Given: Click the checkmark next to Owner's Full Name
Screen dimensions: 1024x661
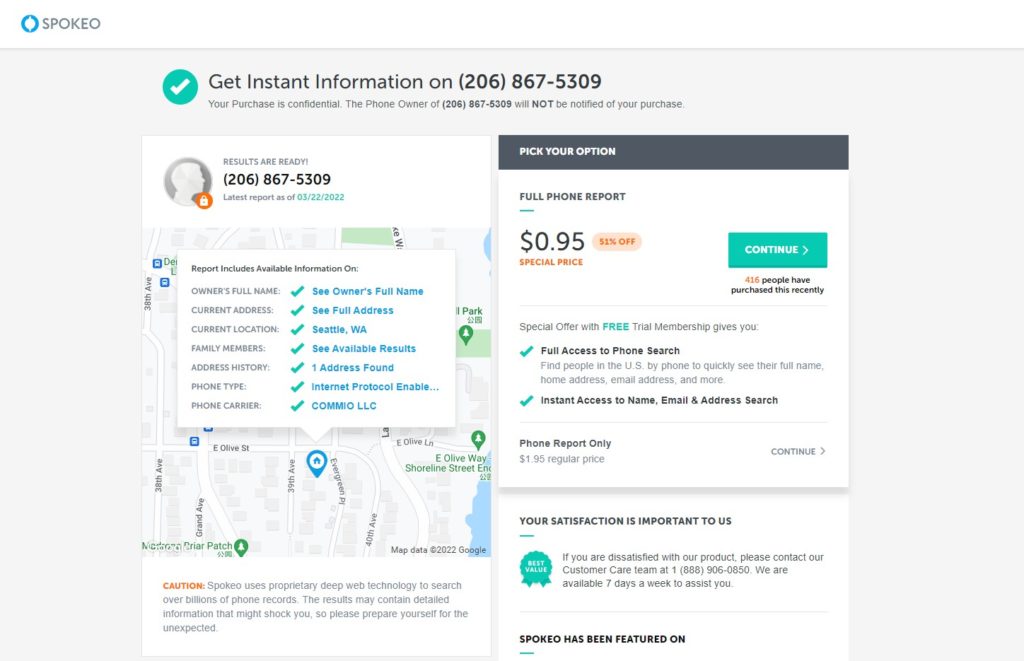Looking at the screenshot, I should point(297,291).
